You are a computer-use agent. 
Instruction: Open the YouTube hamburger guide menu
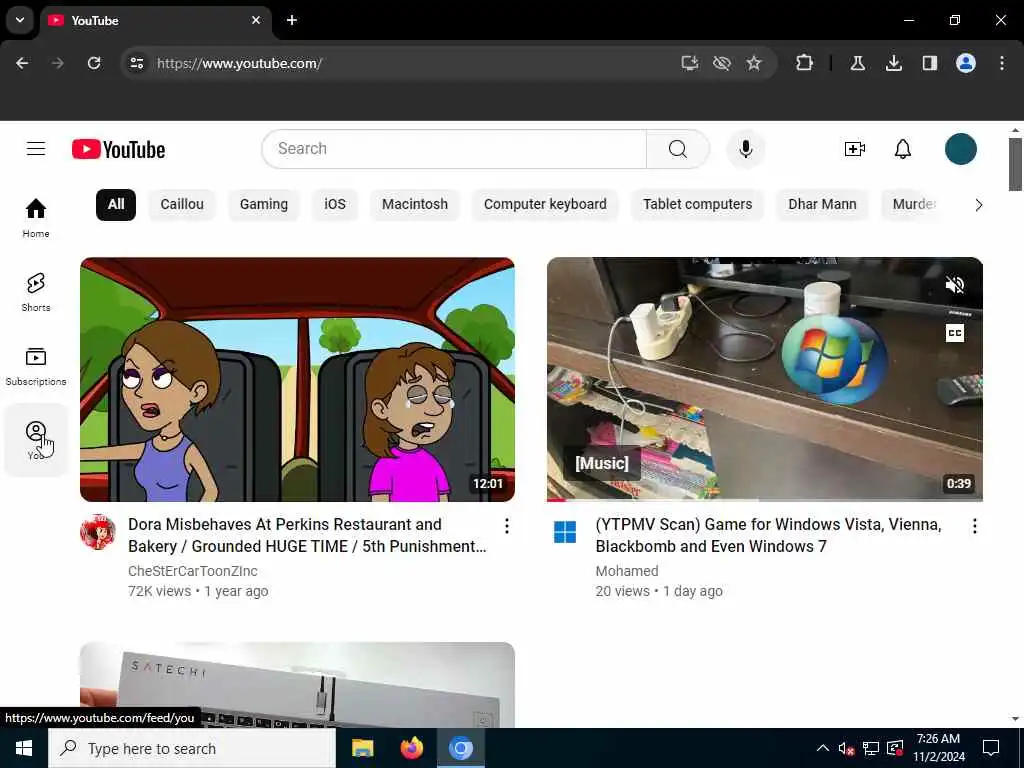(36, 149)
